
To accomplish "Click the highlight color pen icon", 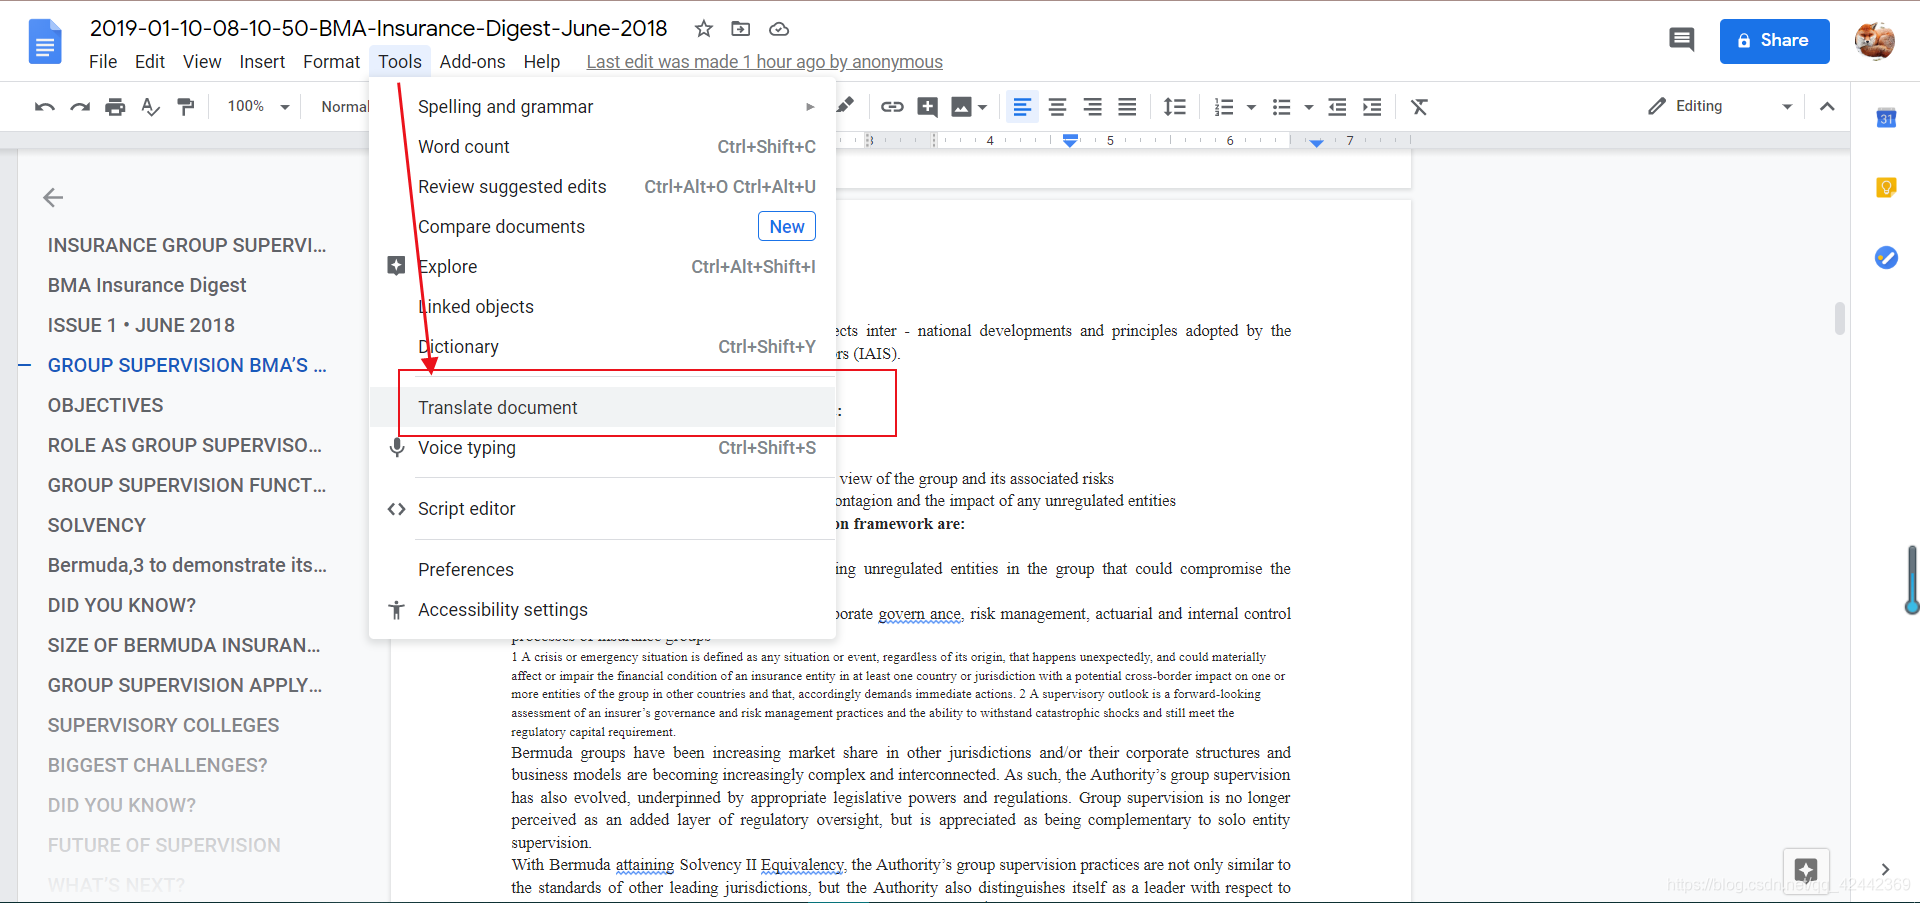I will (846, 105).
